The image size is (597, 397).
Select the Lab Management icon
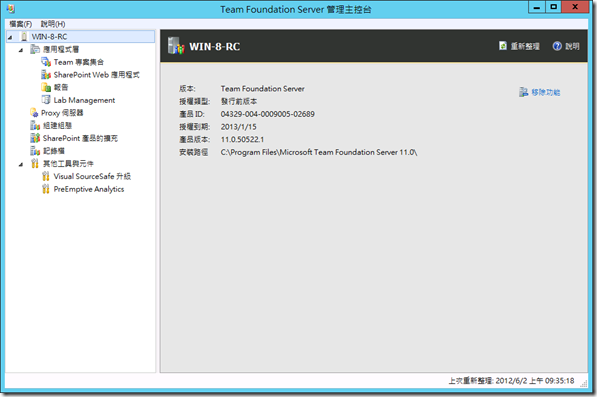pyautogui.click(x=46, y=100)
